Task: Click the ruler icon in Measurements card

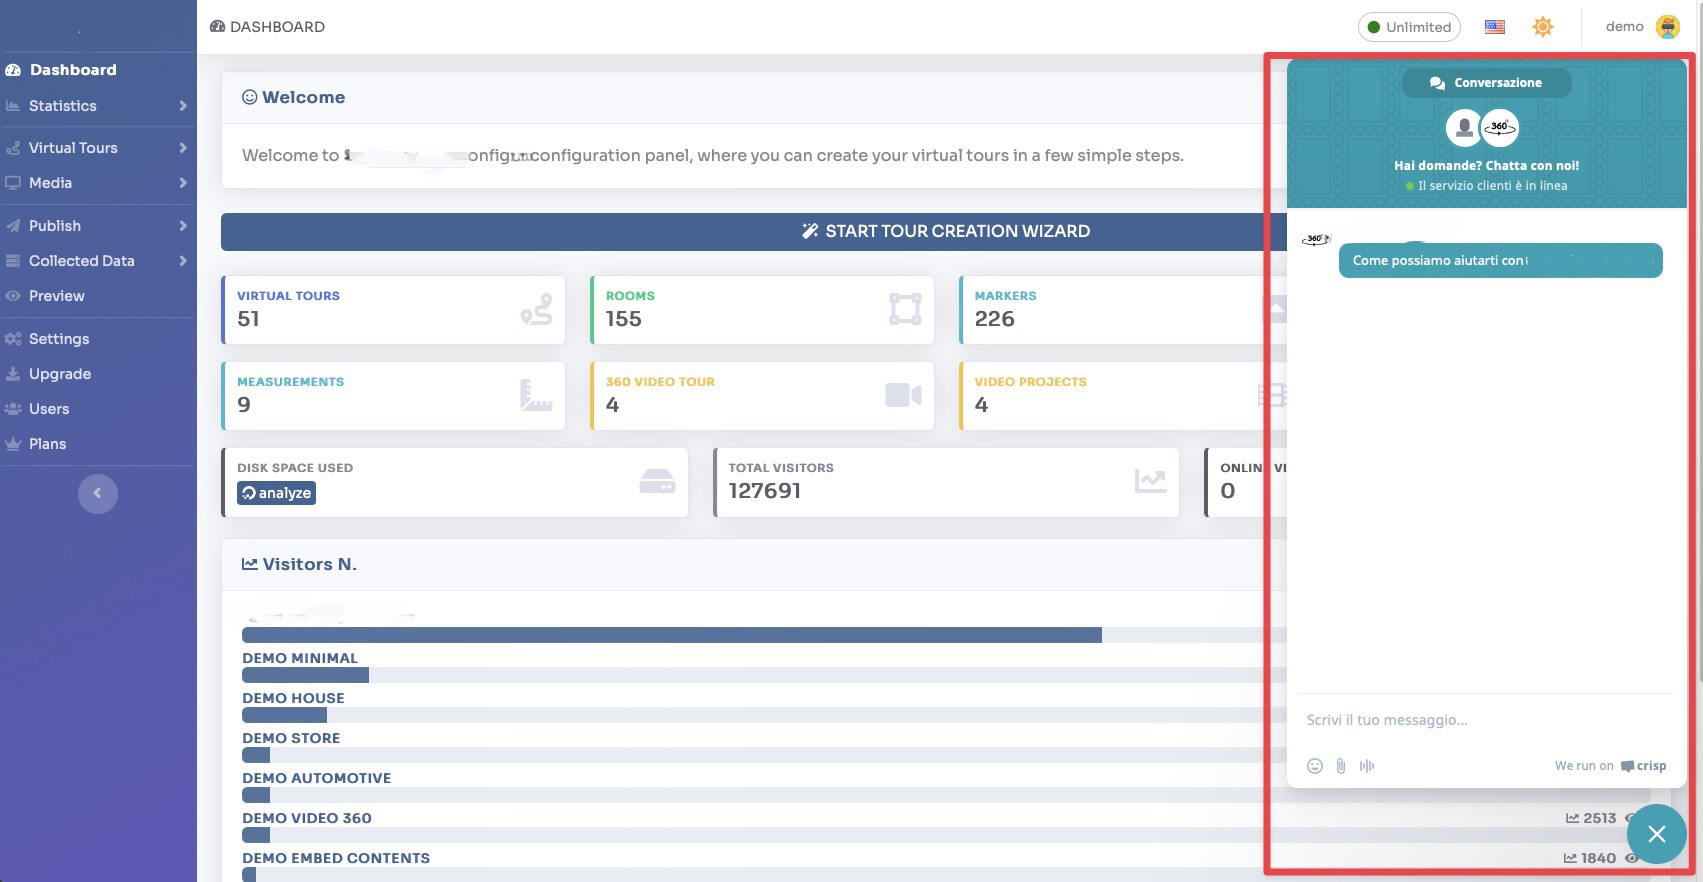Action: (x=536, y=395)
